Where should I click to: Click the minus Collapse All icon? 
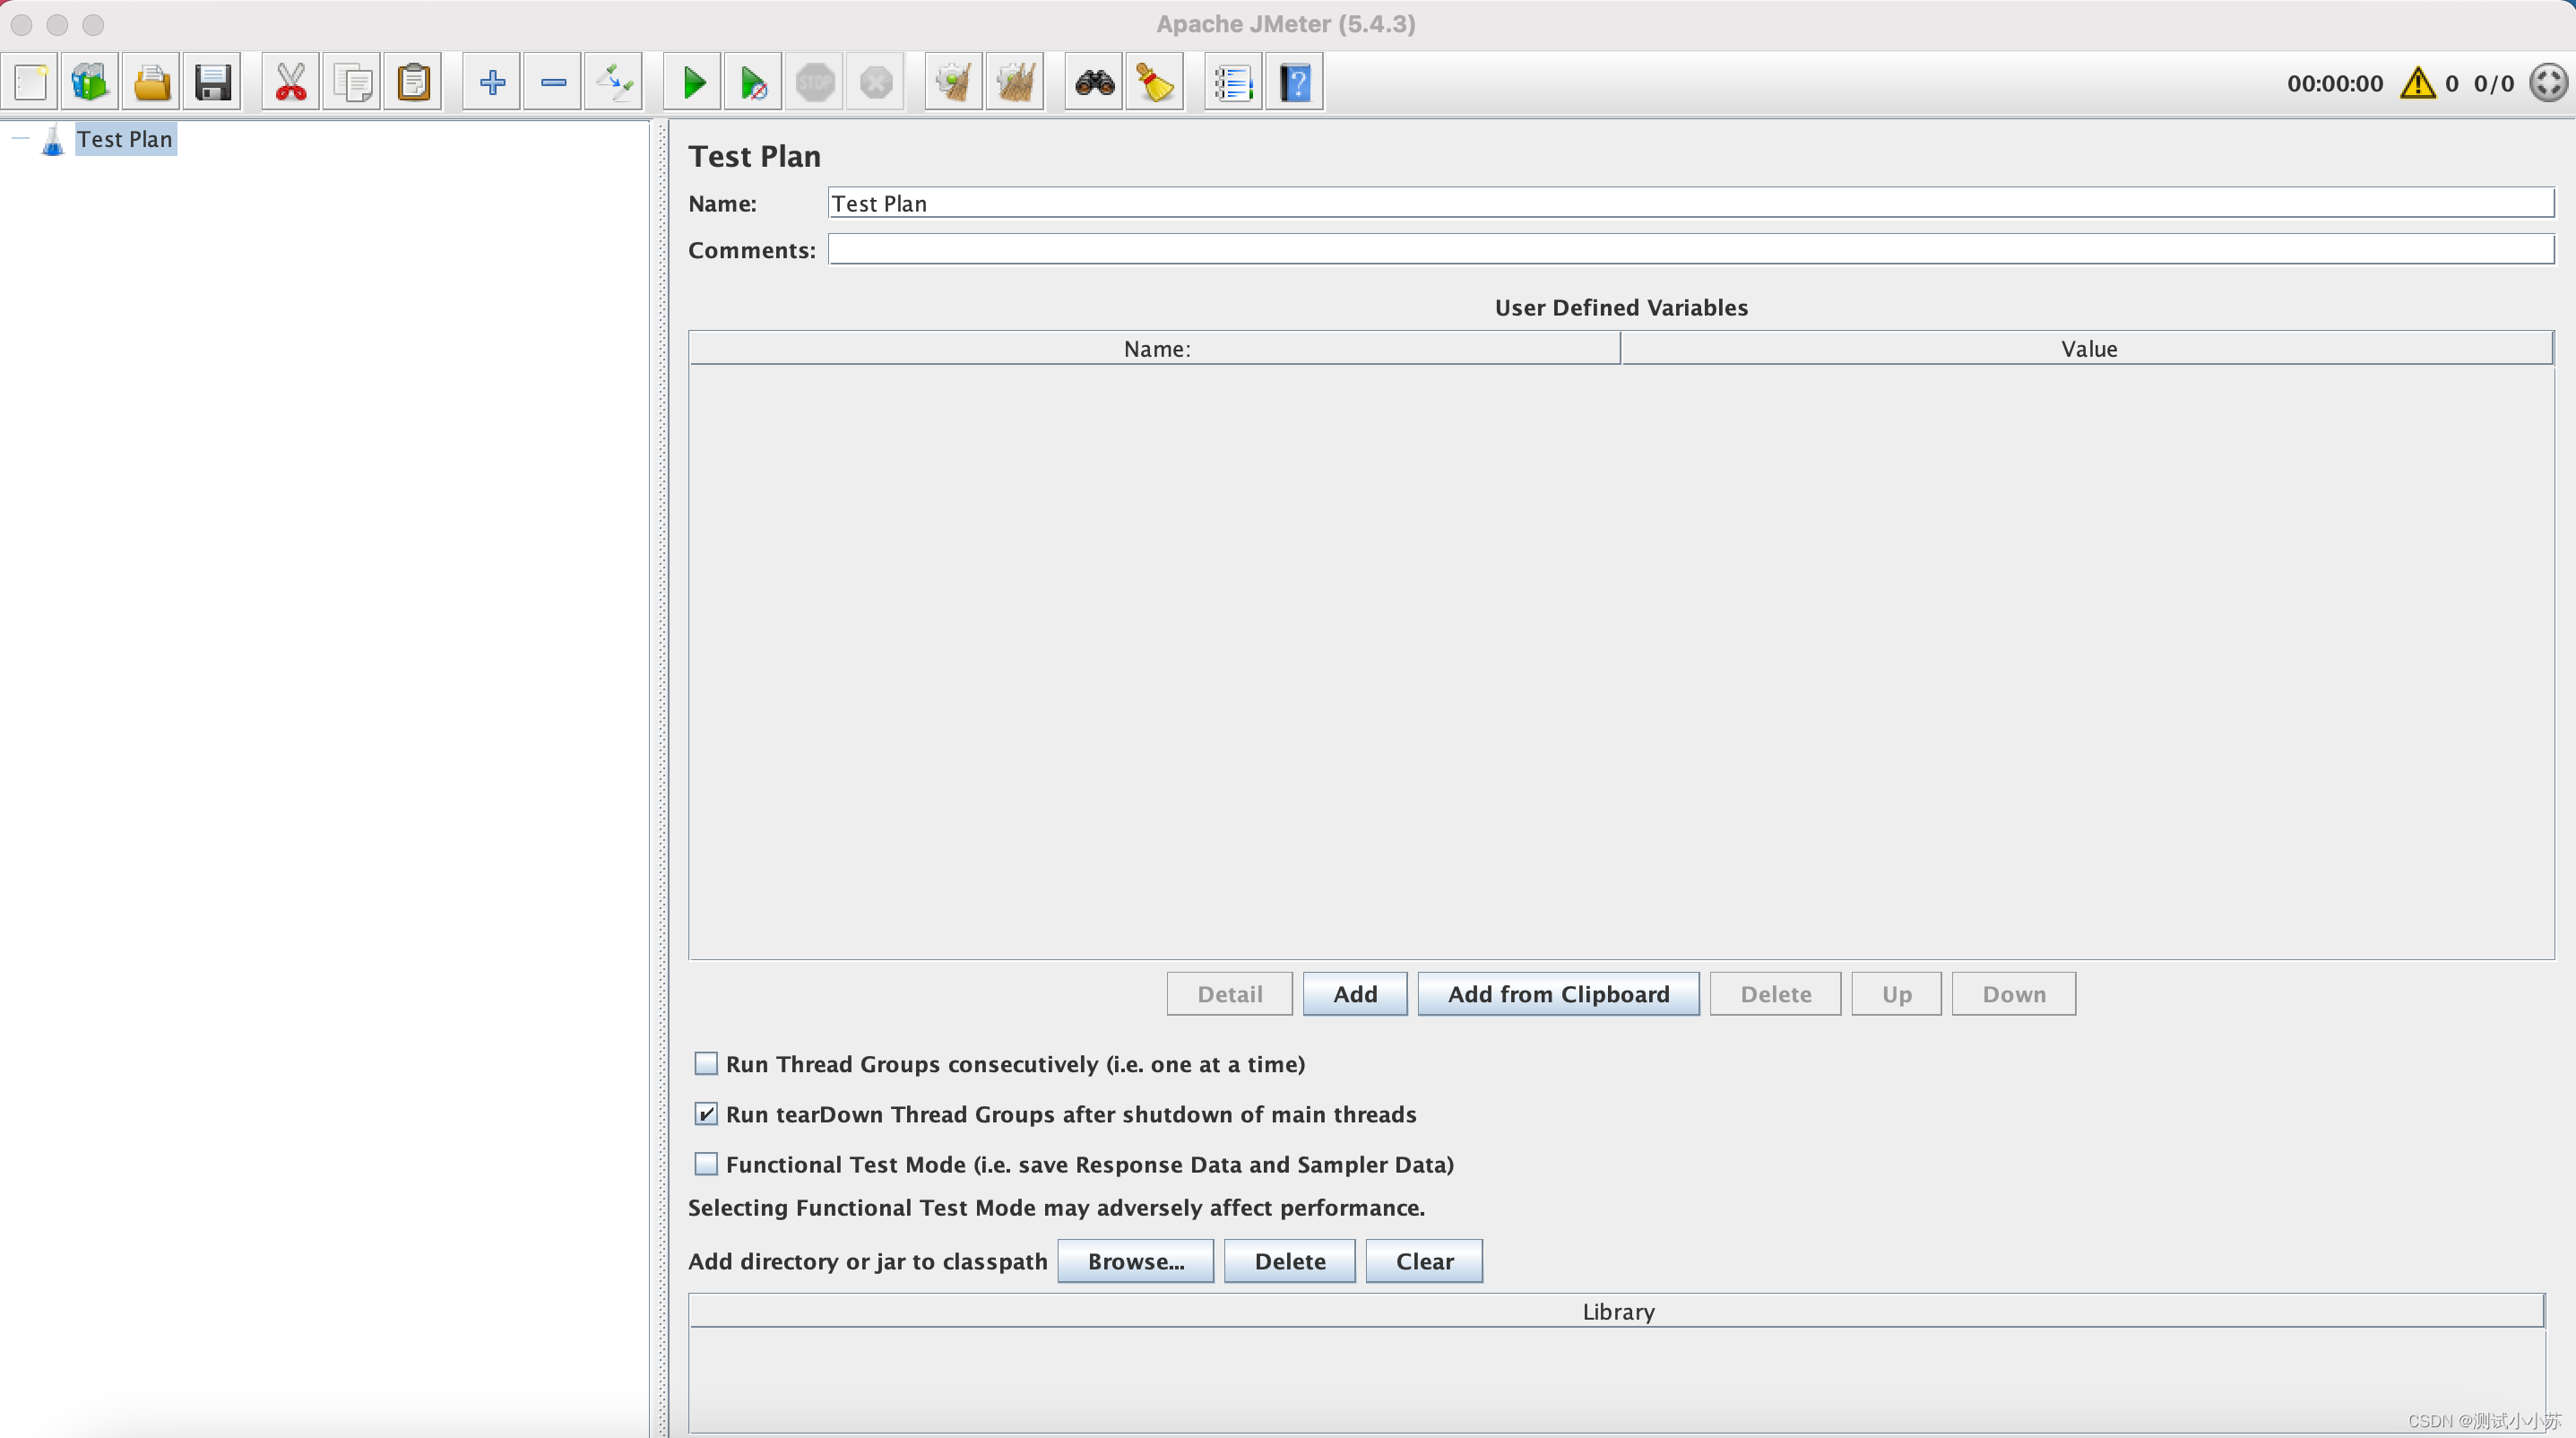click(553, 82)
